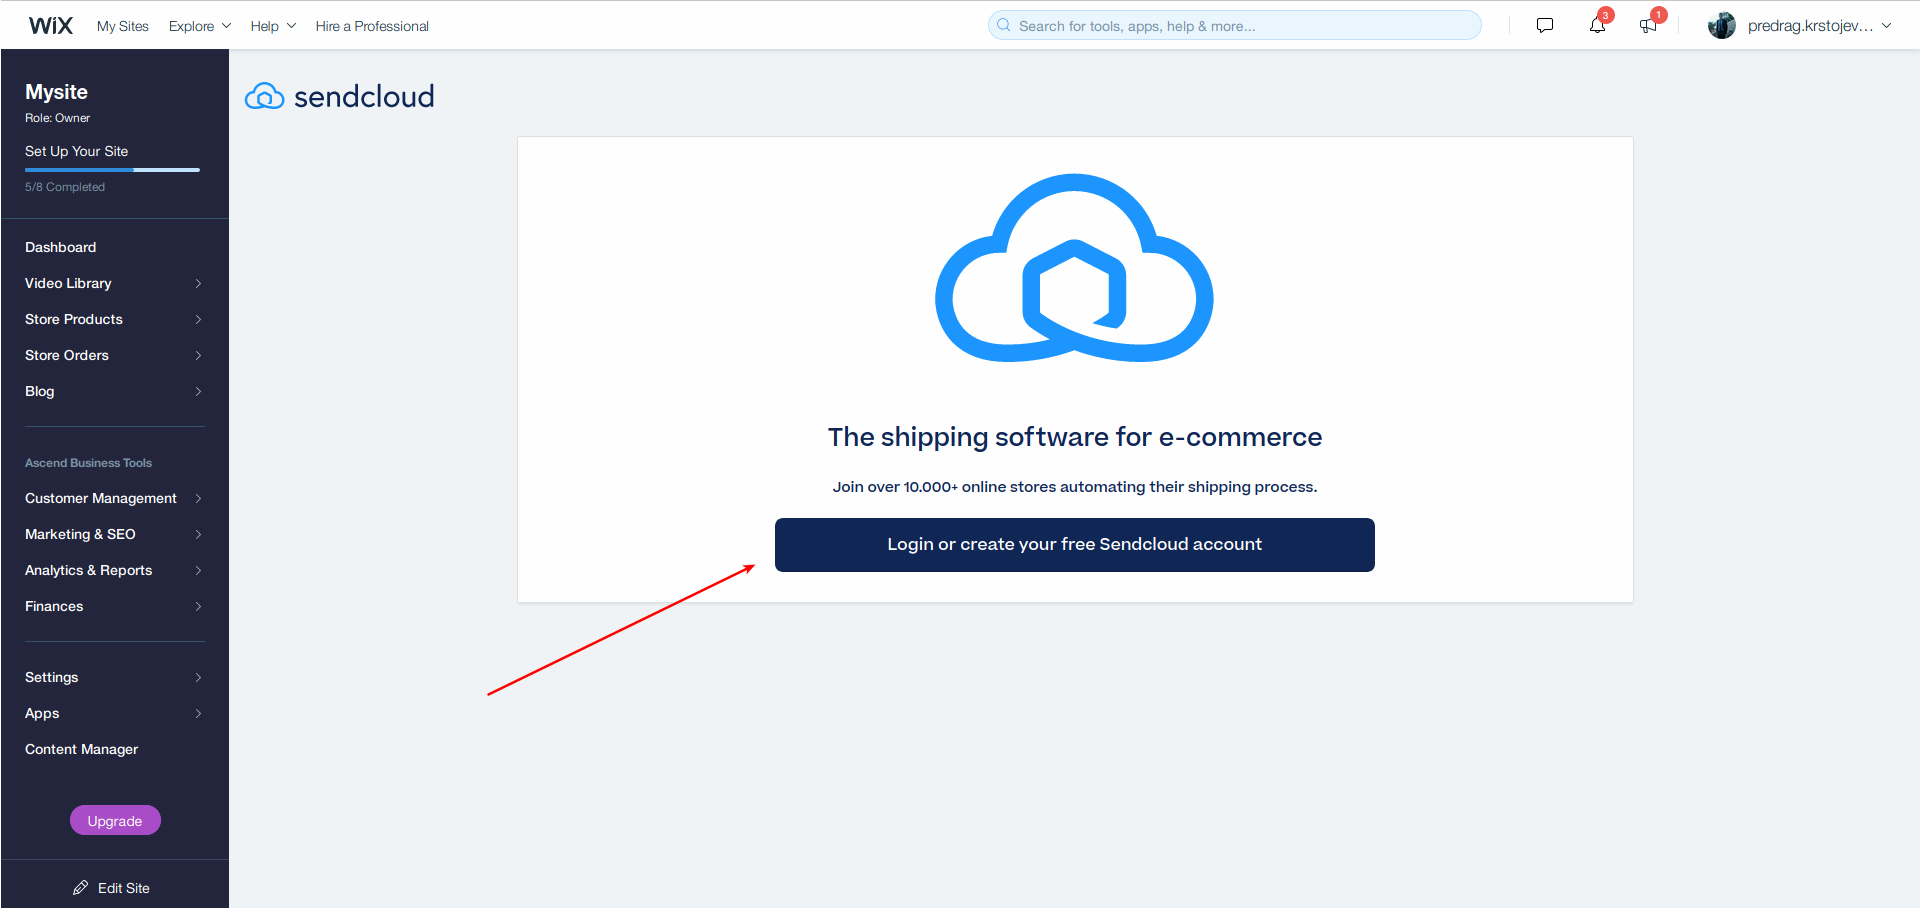Screen dimensions: 1920x908
Task: Click the Ascend Business Tools heading
Action: pos(88,463)
